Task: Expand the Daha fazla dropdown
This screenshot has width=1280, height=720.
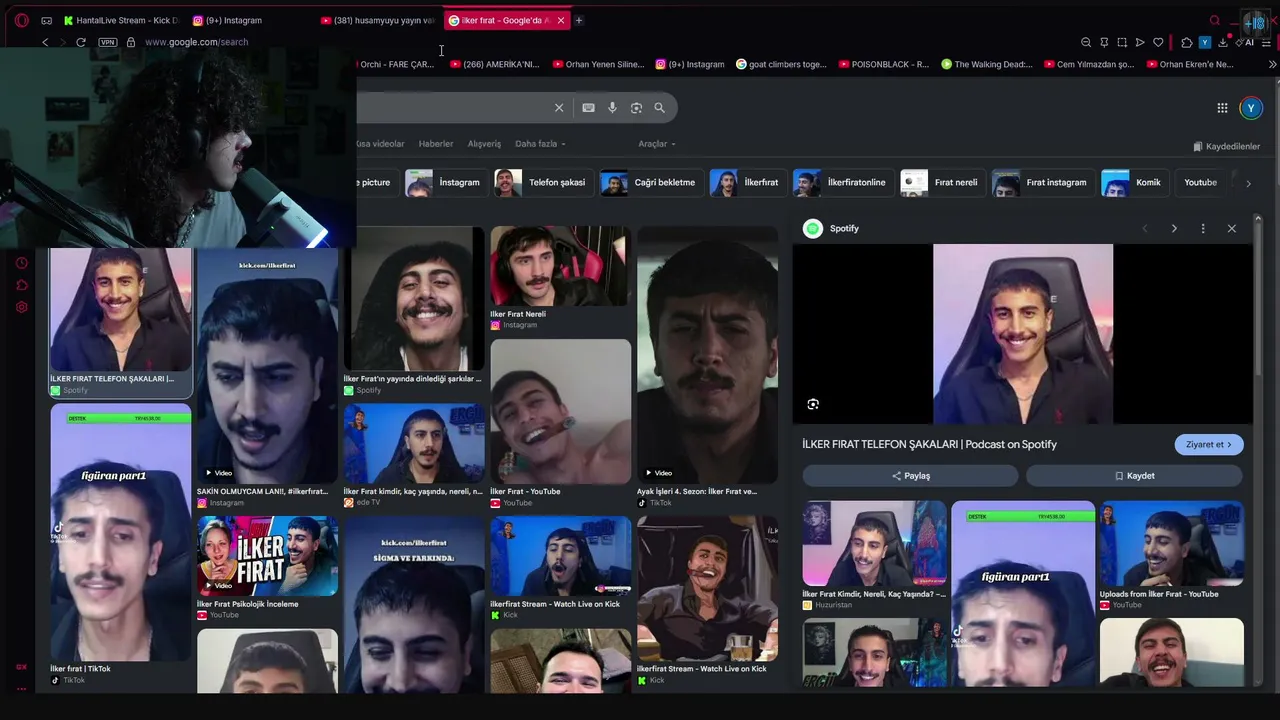Action: (x=540, y=144)
